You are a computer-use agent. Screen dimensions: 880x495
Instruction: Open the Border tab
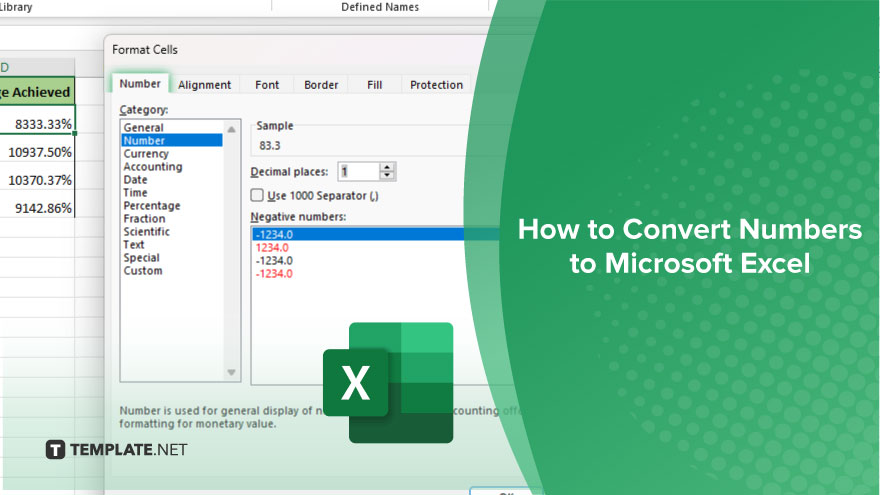tap(321, 85)
